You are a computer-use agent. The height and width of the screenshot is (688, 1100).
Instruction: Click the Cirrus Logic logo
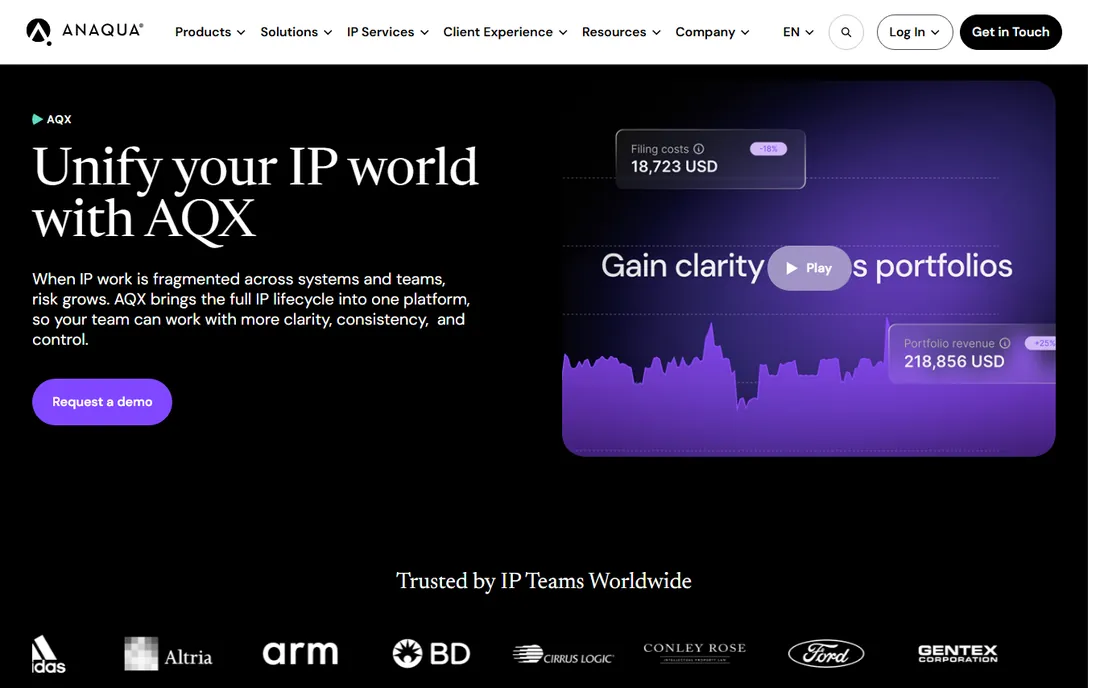(x=563, y=655)
